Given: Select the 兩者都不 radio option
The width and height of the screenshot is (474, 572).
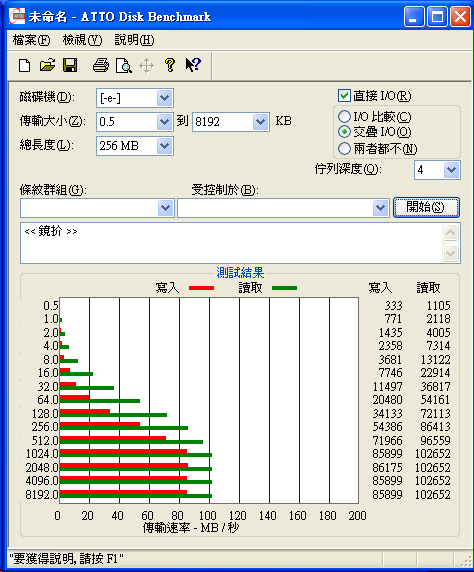Looking at the screenshot, I should coord(344,148).
